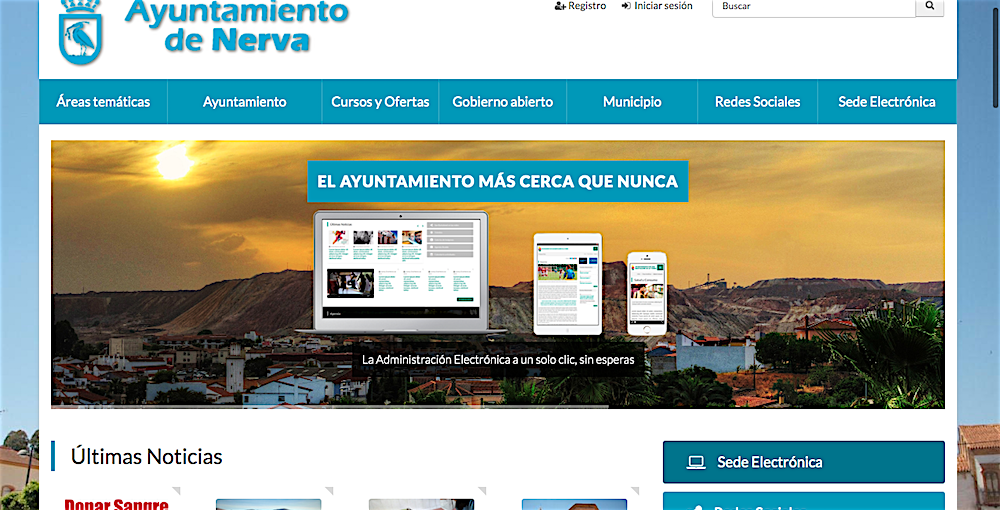Click the caption La Administración Electrónica a un solo clic
Viewport: 1000px width, 510px height.
tap(498, 360)
